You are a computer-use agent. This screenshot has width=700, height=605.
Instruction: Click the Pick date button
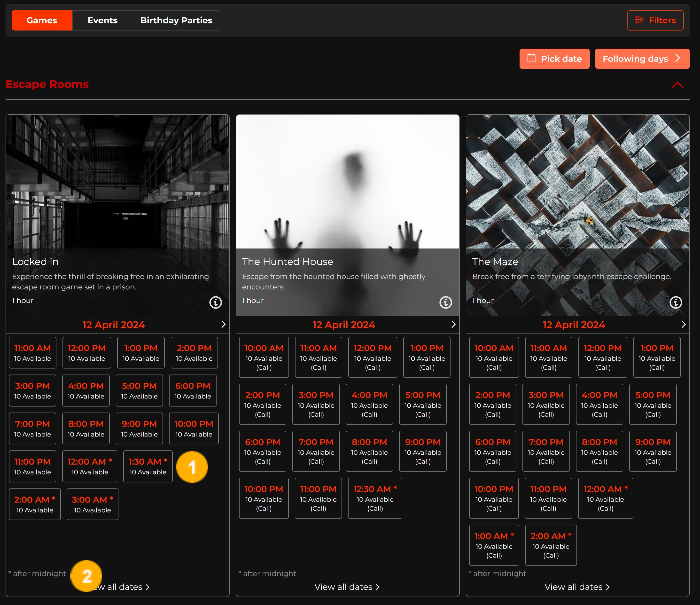click(554, 59)
